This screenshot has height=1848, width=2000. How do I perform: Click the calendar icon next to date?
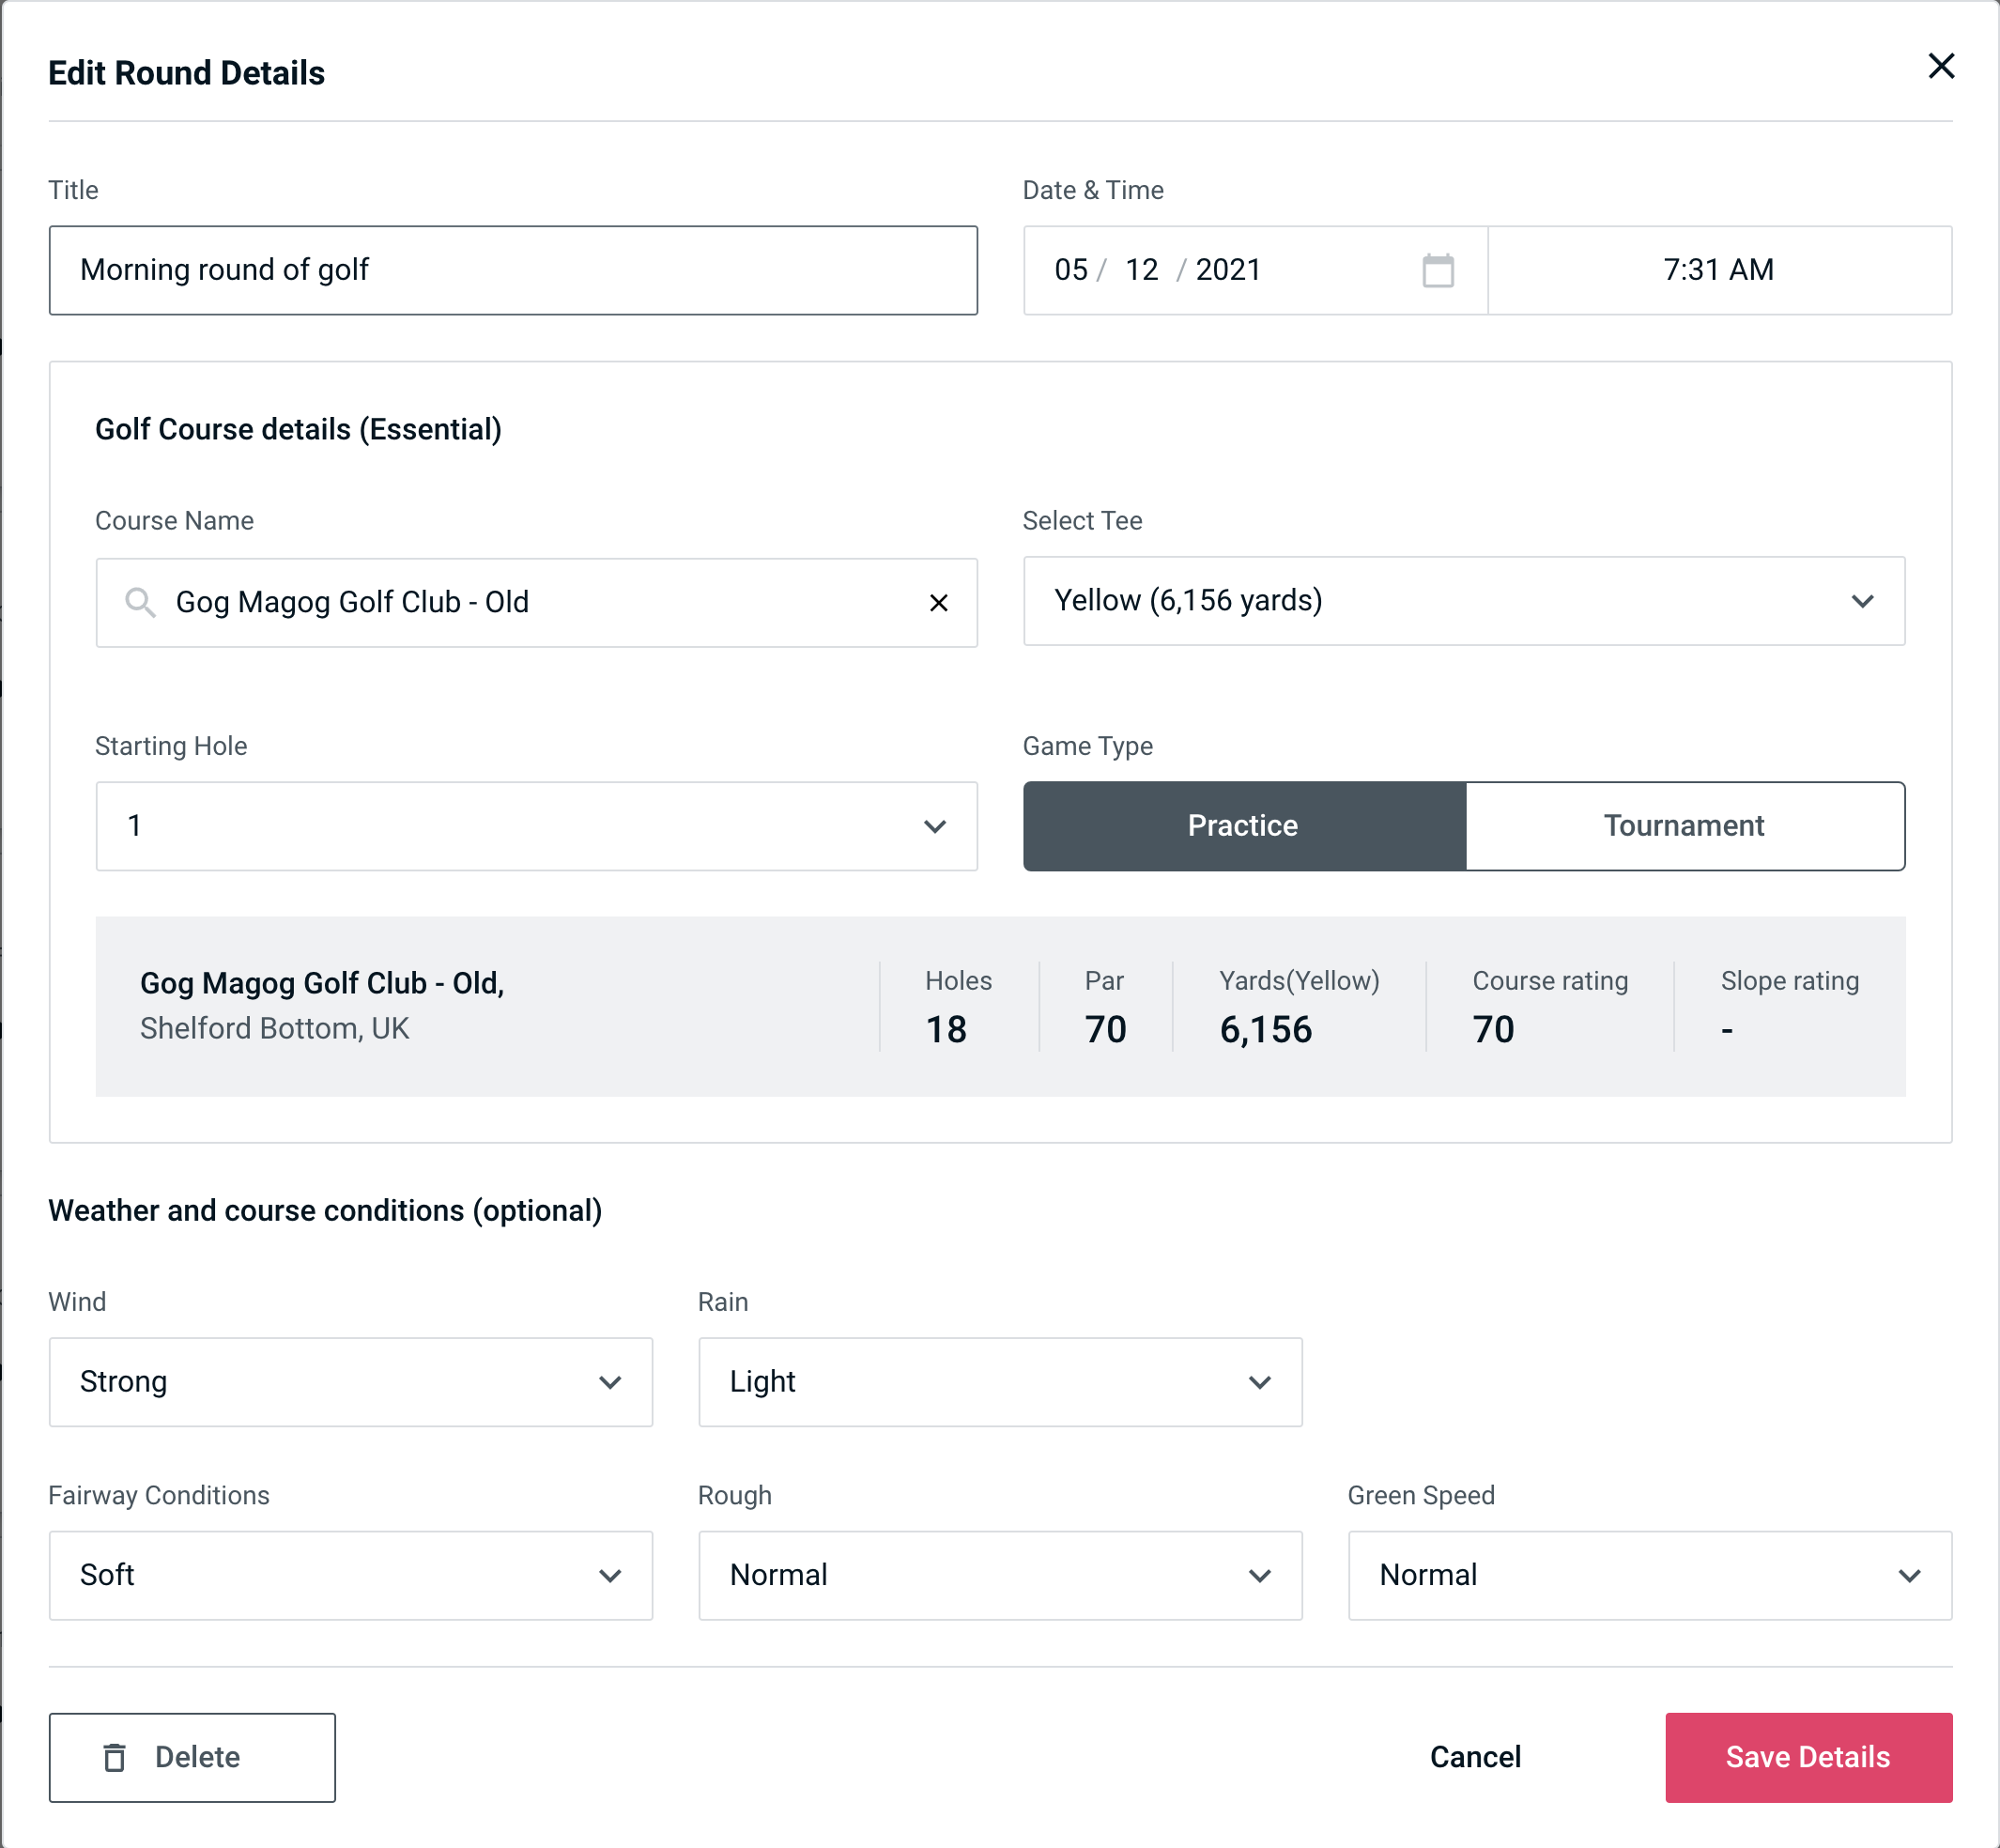tap(1439, 271)
